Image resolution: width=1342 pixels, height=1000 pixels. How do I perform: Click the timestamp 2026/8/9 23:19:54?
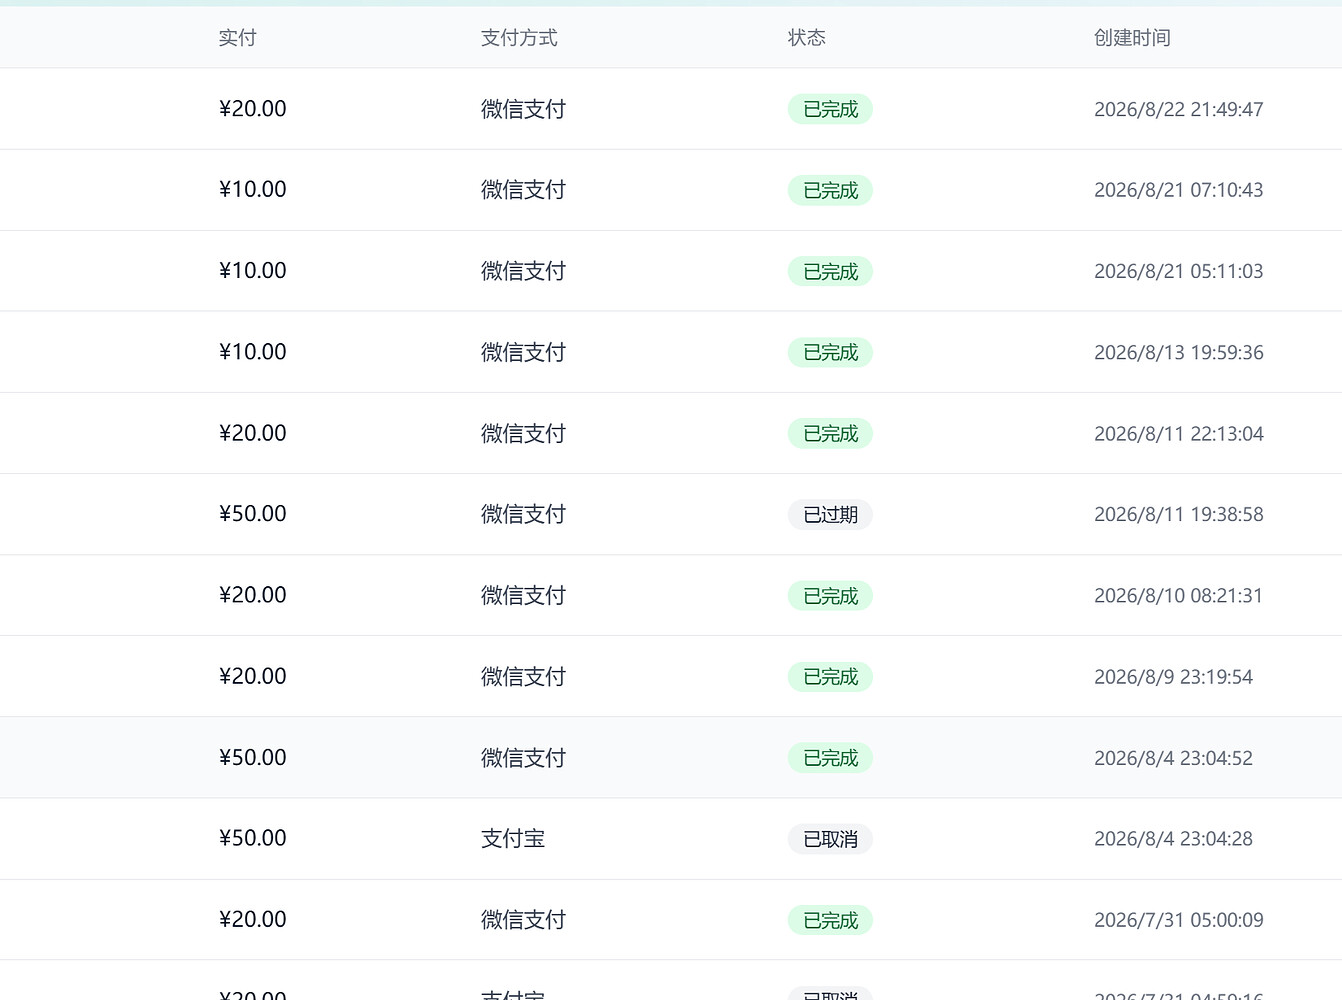click(1173, 677)
